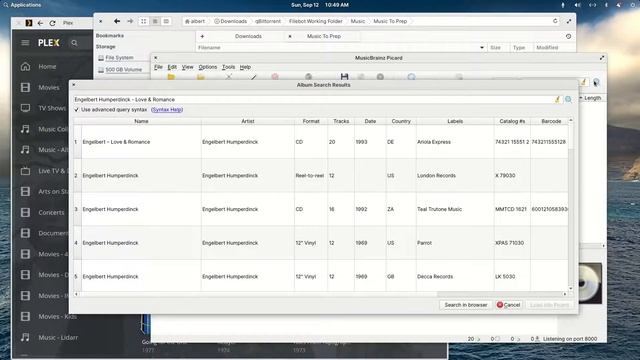The width and height of the screenshot is (640, 360).
Task: Open TV Shows in Plex sidebar
Action: [x=52, y=108]
